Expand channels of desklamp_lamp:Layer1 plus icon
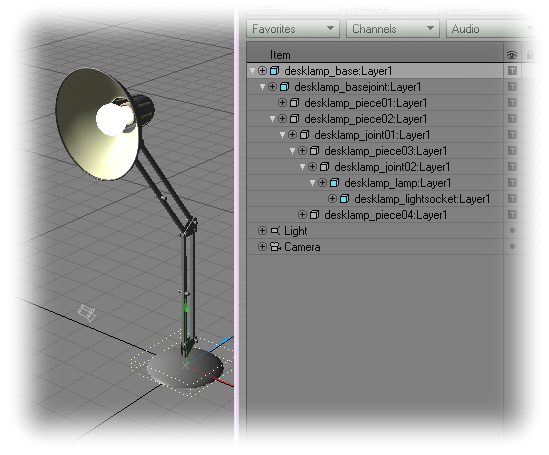 [x=322, y=182]
